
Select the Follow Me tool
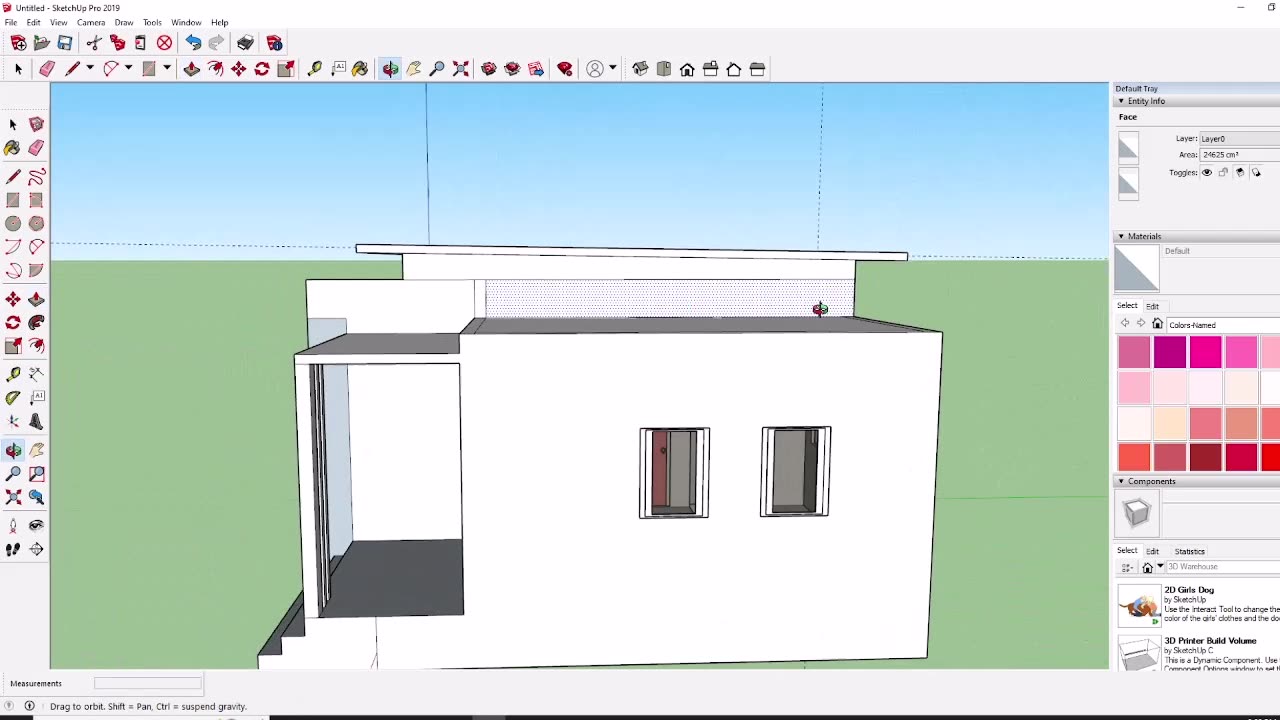click(36, 322)
